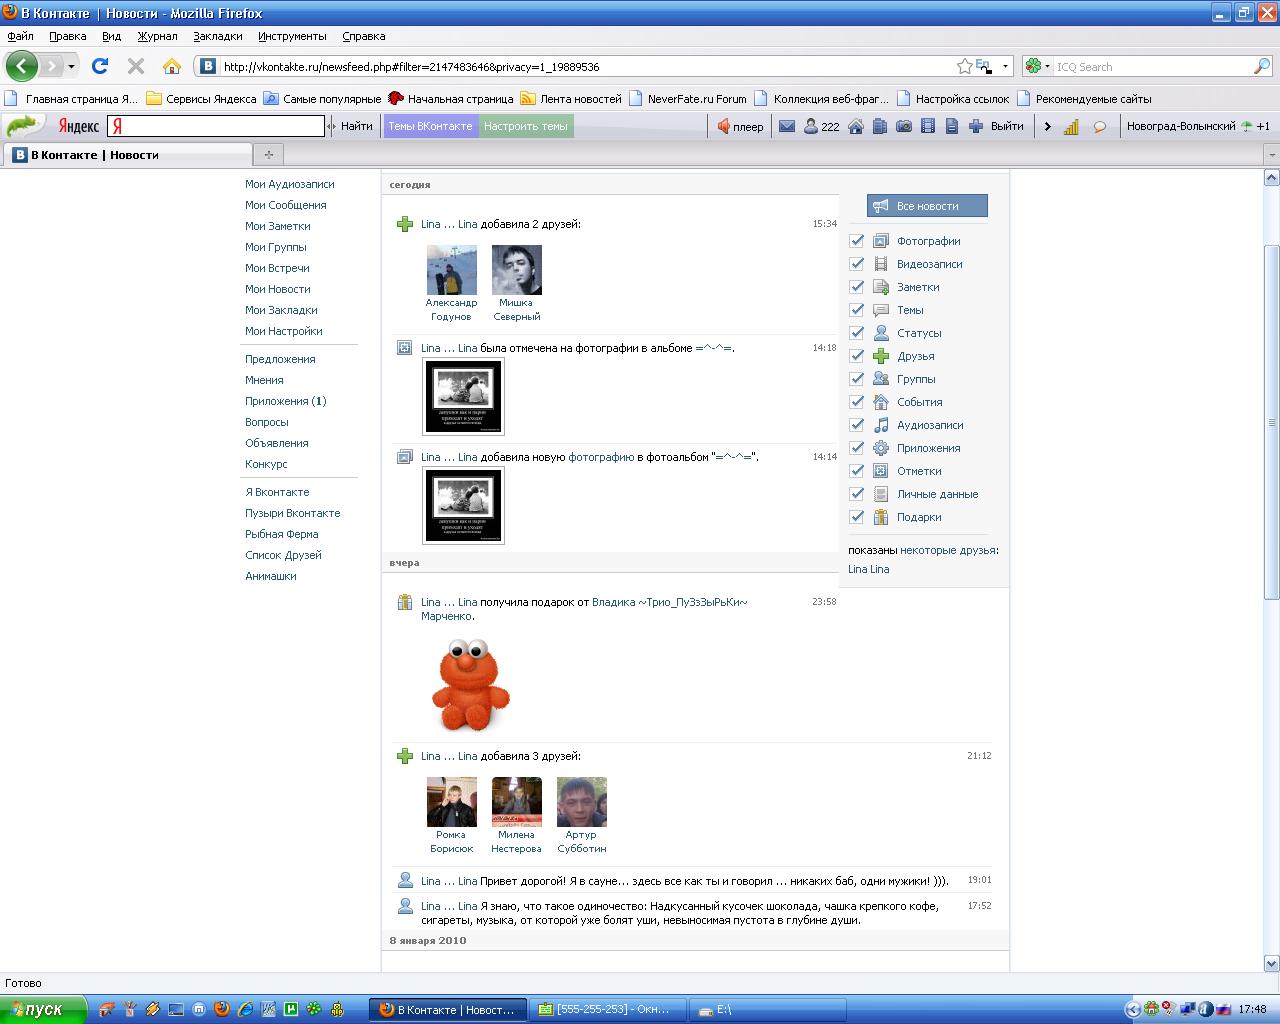Screen dimensions: 1280x1024
Task: Toggle the Подарки filter checkbox
Action: click(x=856, y=517)
